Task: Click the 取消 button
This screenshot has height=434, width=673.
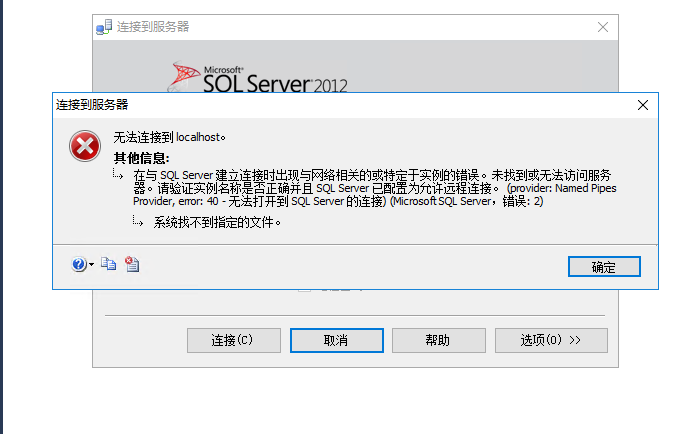Action: (336, 340)
